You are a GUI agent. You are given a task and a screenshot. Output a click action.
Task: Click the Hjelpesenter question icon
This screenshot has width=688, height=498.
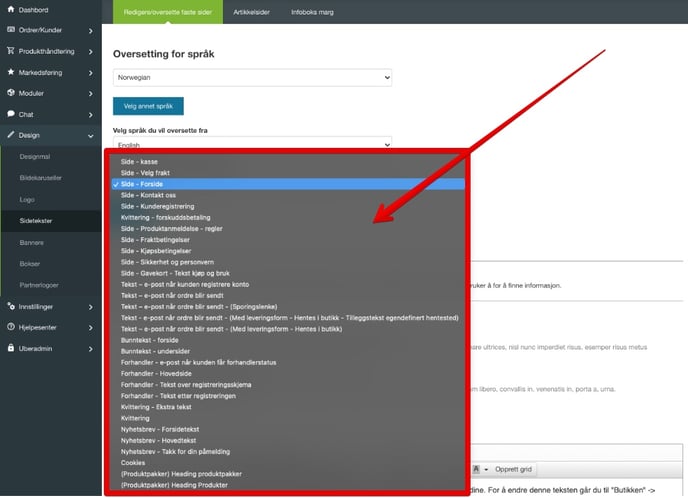point(11,327)
